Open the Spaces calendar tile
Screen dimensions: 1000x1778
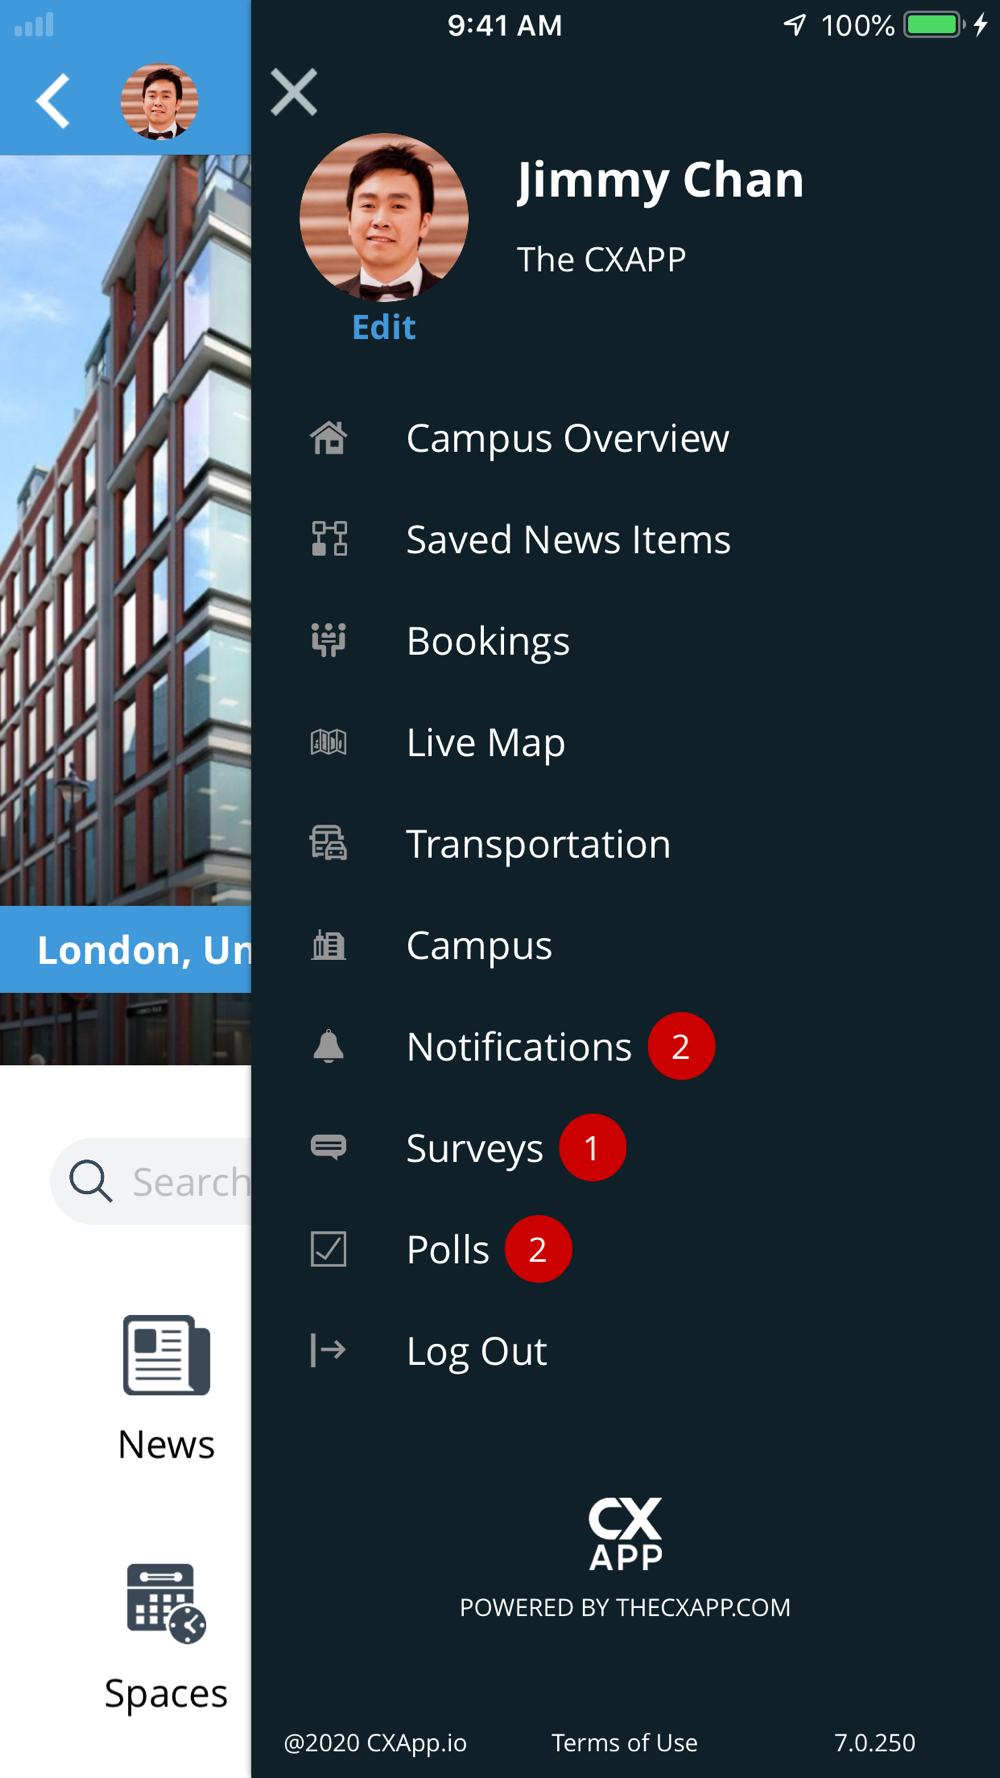[166, 1636]
